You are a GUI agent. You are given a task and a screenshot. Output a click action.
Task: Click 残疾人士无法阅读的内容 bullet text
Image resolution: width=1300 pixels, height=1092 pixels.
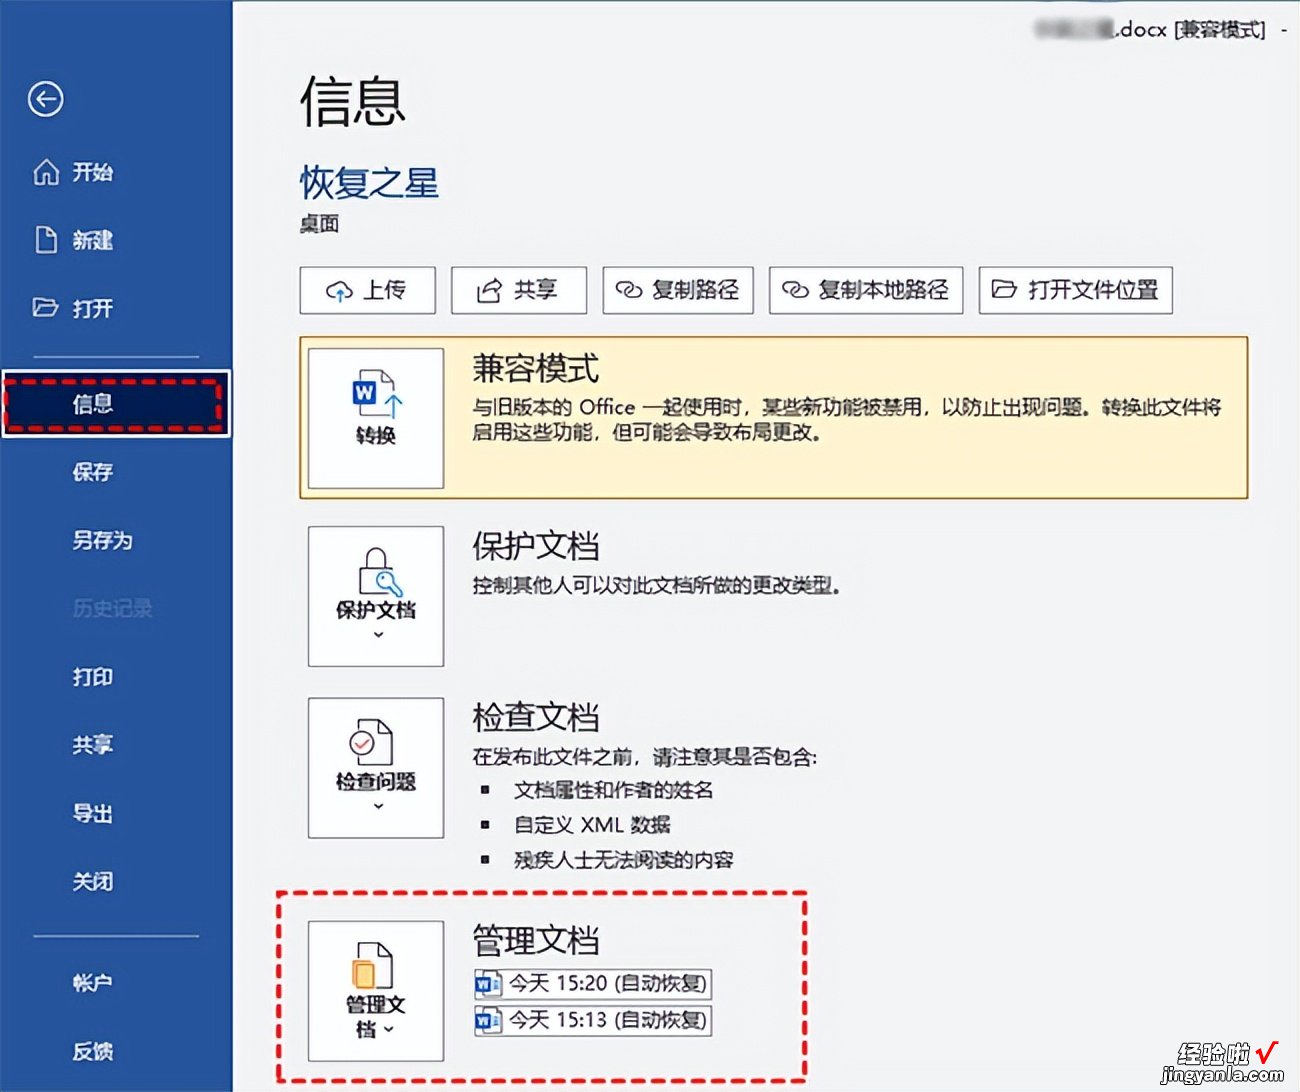[624, 860]
